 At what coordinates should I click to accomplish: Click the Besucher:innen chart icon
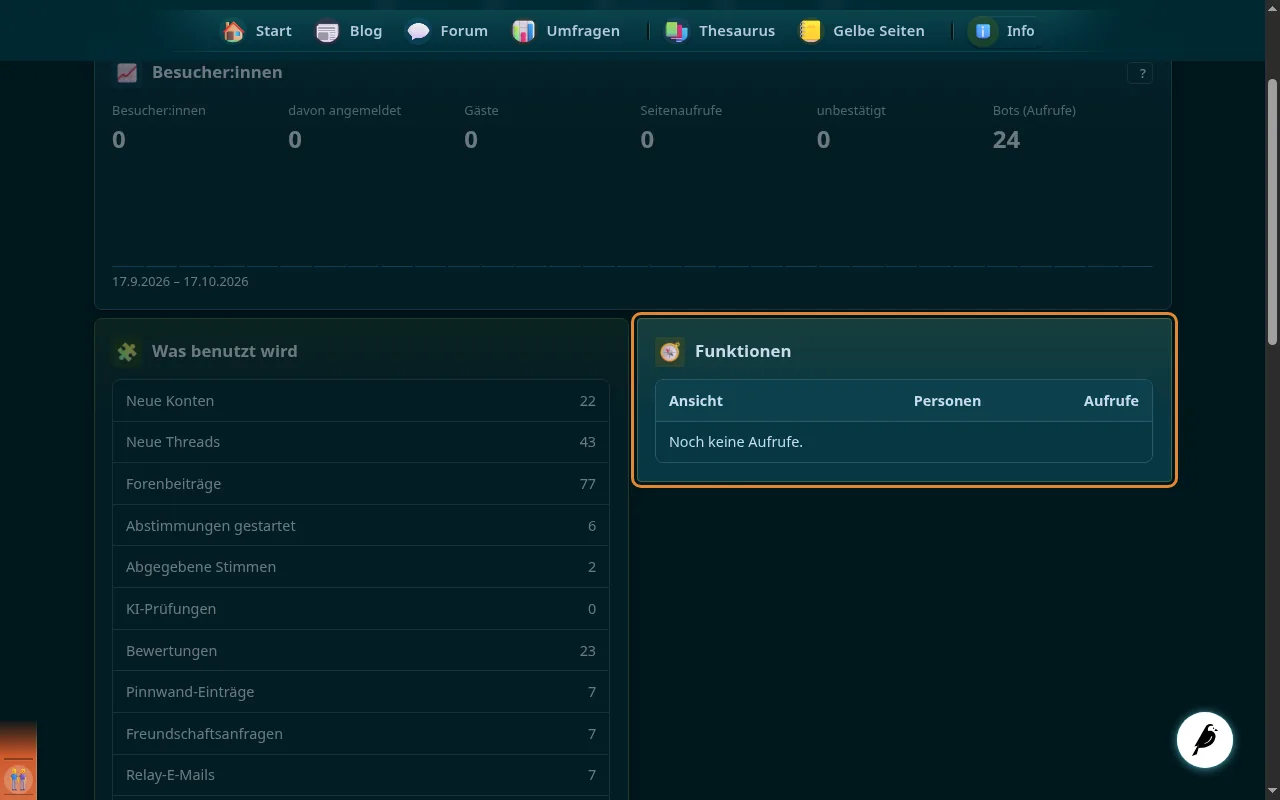coord(127,72)
